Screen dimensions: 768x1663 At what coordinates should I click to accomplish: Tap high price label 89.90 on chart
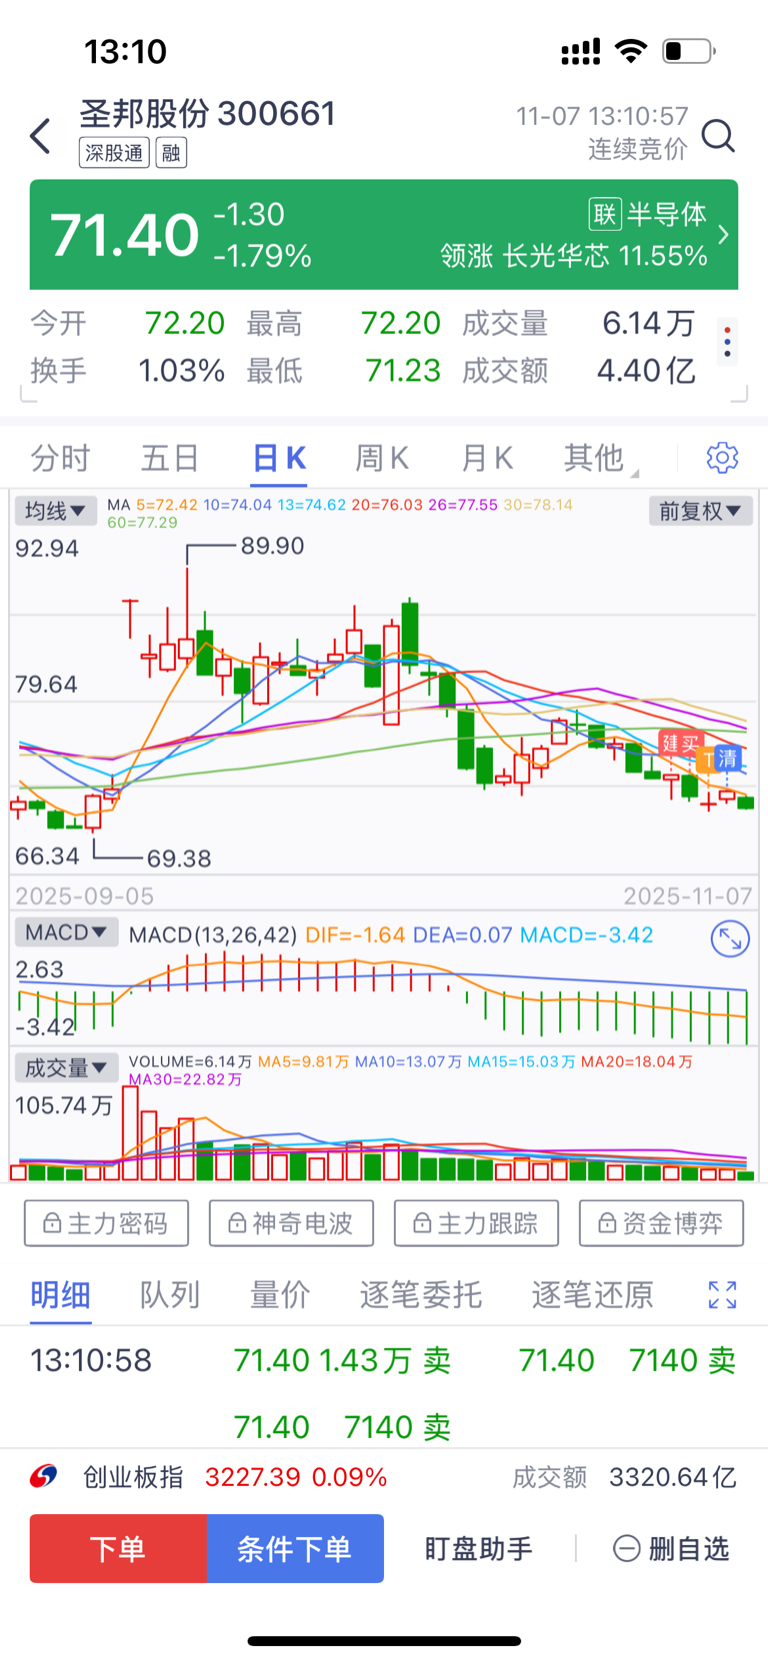click(272, 546)
